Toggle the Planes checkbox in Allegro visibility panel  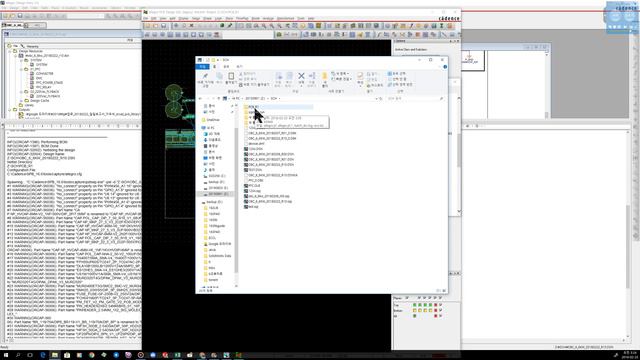(407, 298)
